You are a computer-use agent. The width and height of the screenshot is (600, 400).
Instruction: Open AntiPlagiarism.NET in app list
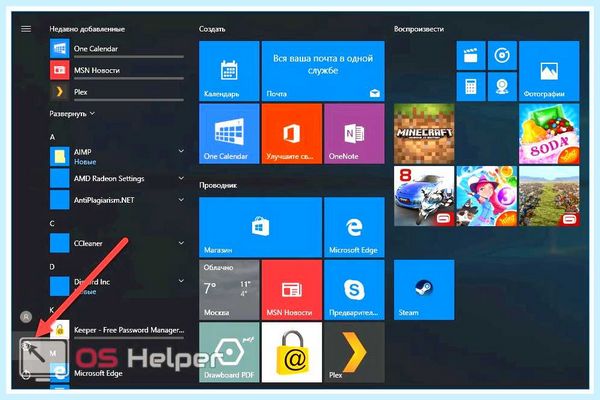coord(117,200)
